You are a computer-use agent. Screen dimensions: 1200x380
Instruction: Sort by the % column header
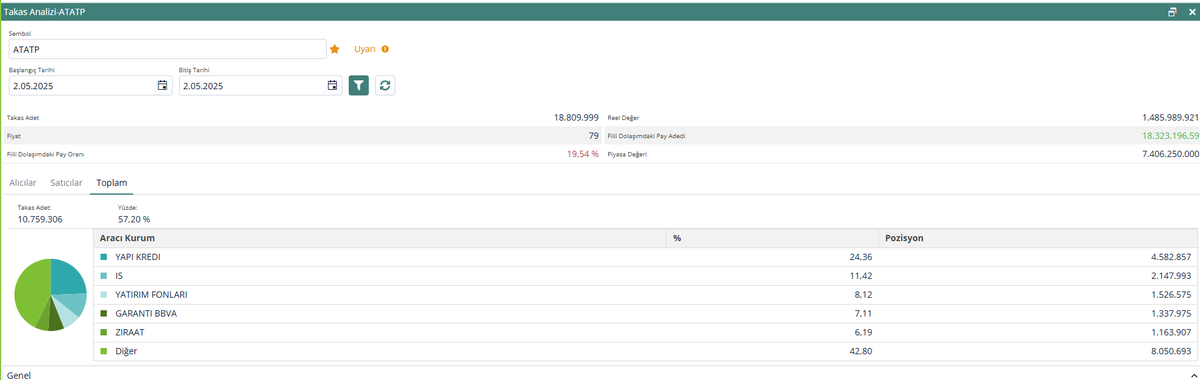click(772, 238)
